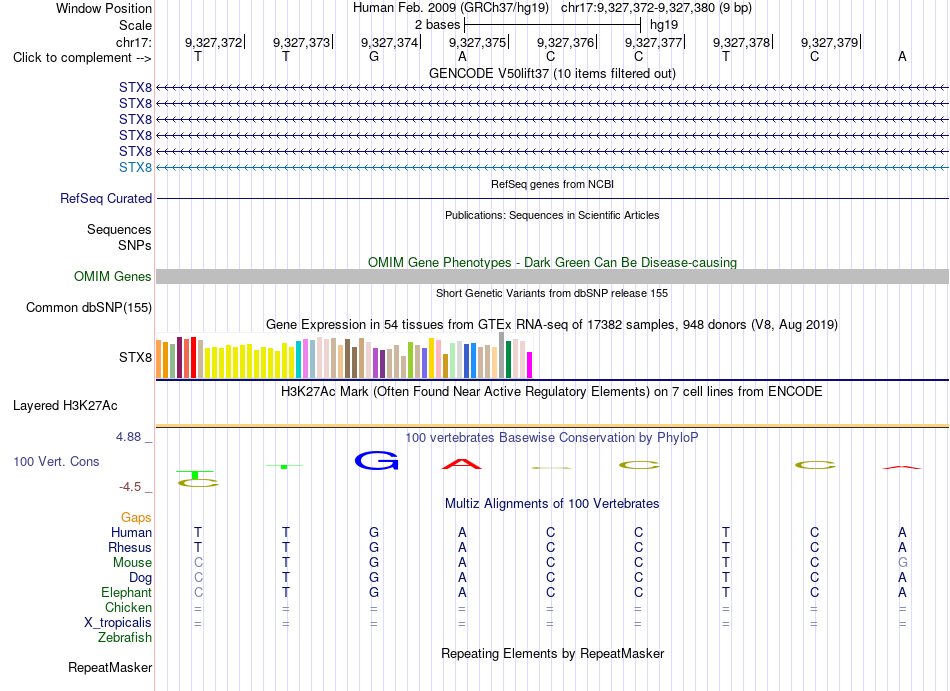
Task: Click the X_tropicalis alignment row label
Action: 118,623
